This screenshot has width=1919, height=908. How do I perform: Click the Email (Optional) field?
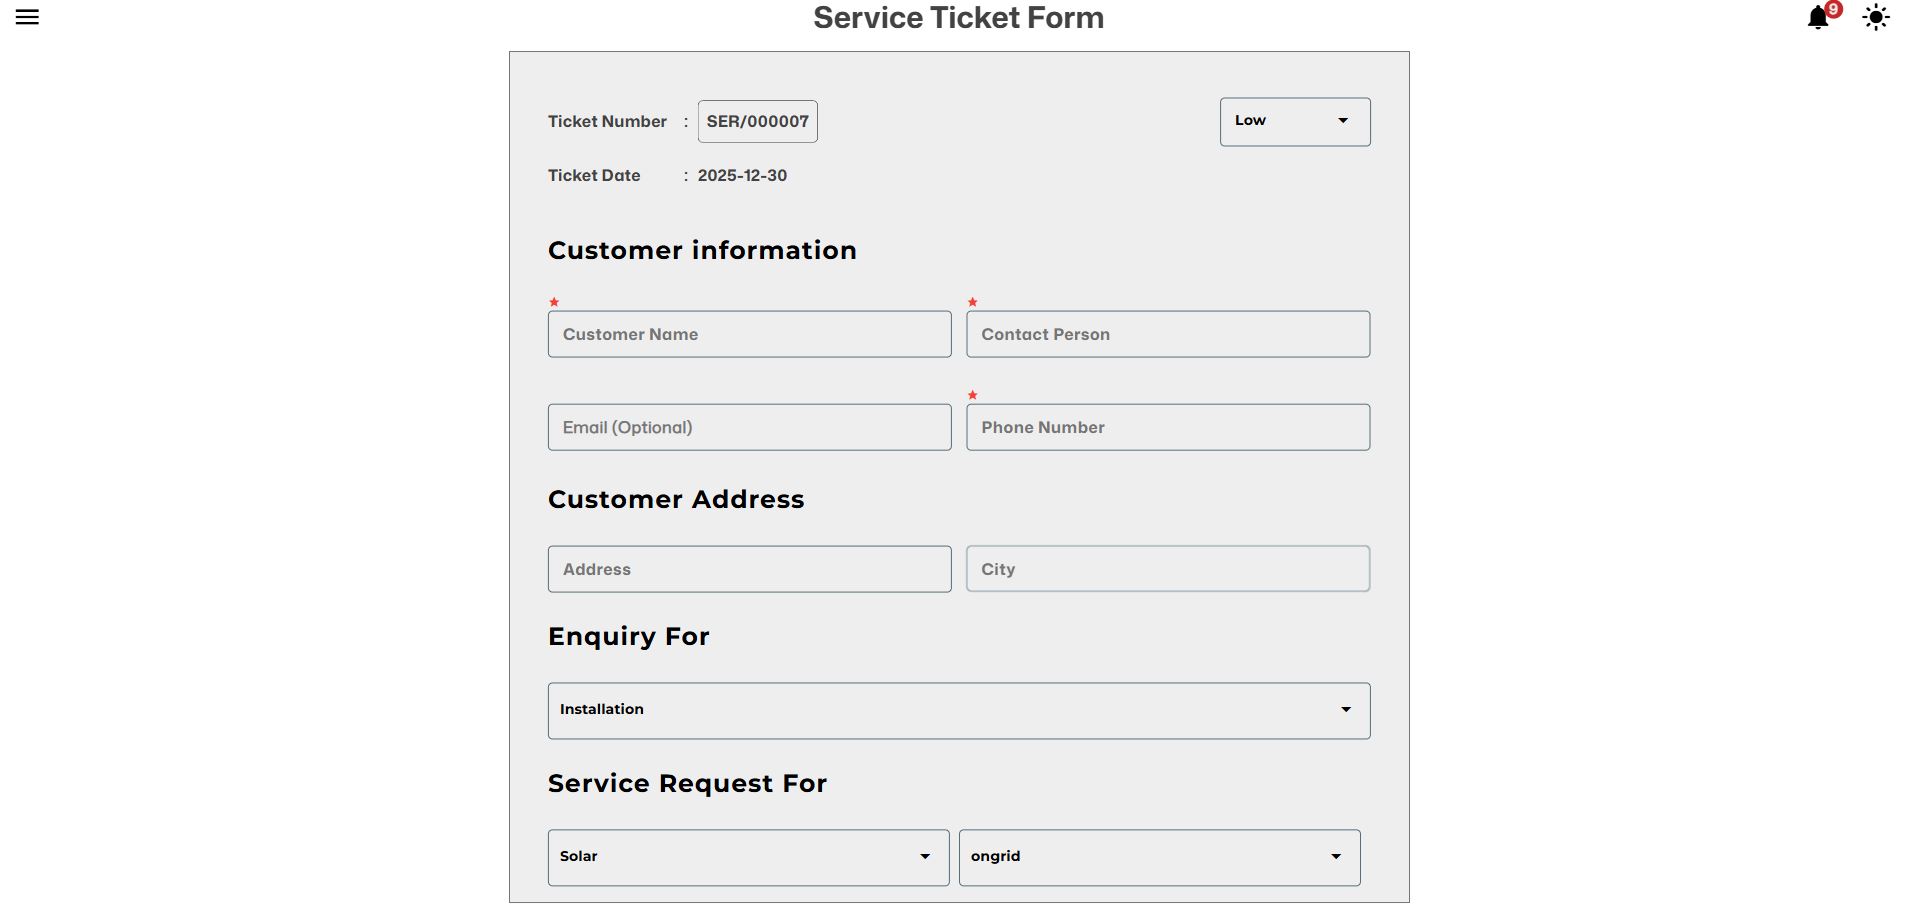point(749,427)
